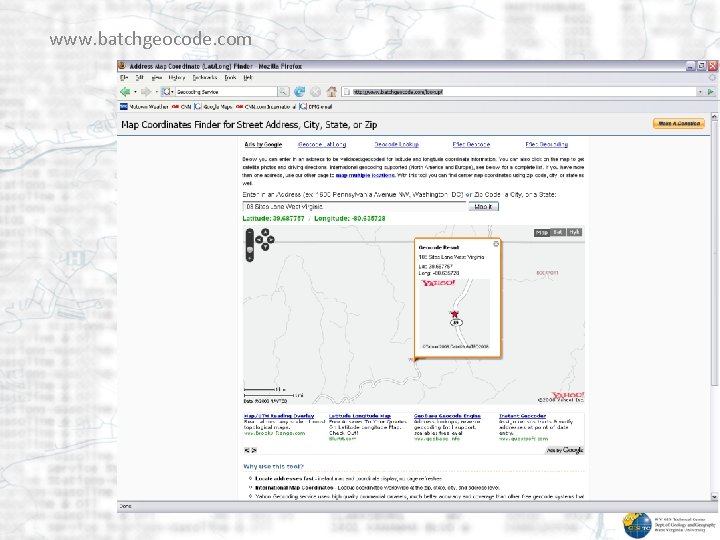
Task: Open the Google Maps bookmark
Action: pos(214,107)
